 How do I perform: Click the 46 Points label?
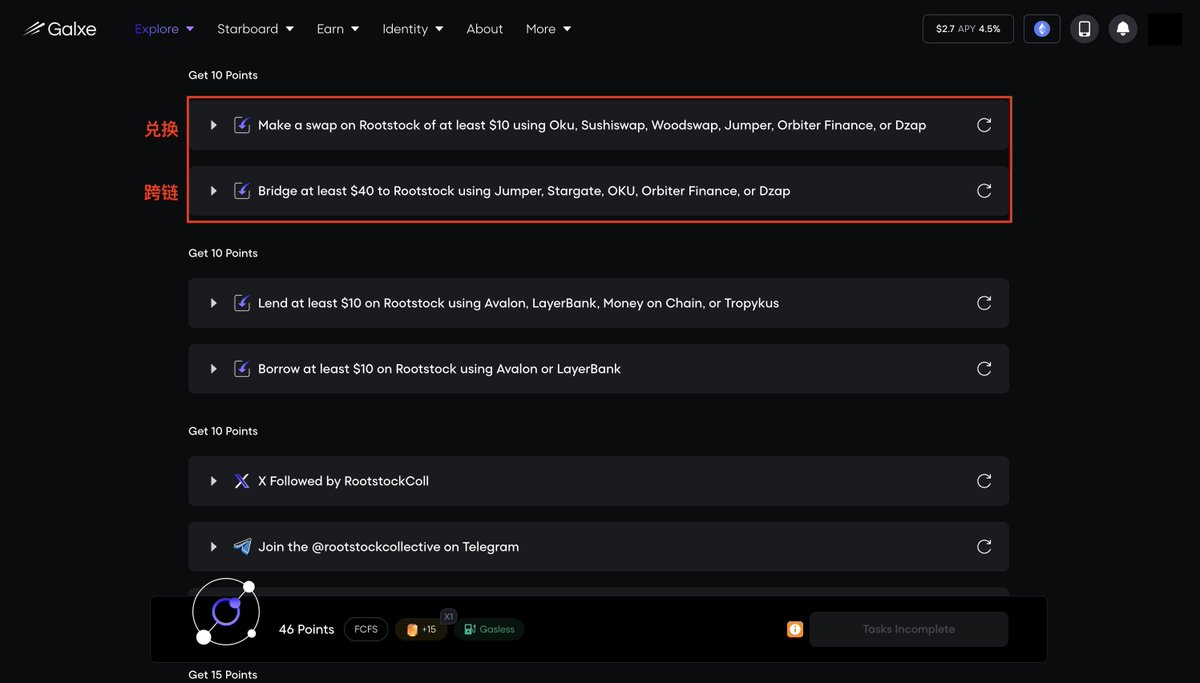(306, 629)
